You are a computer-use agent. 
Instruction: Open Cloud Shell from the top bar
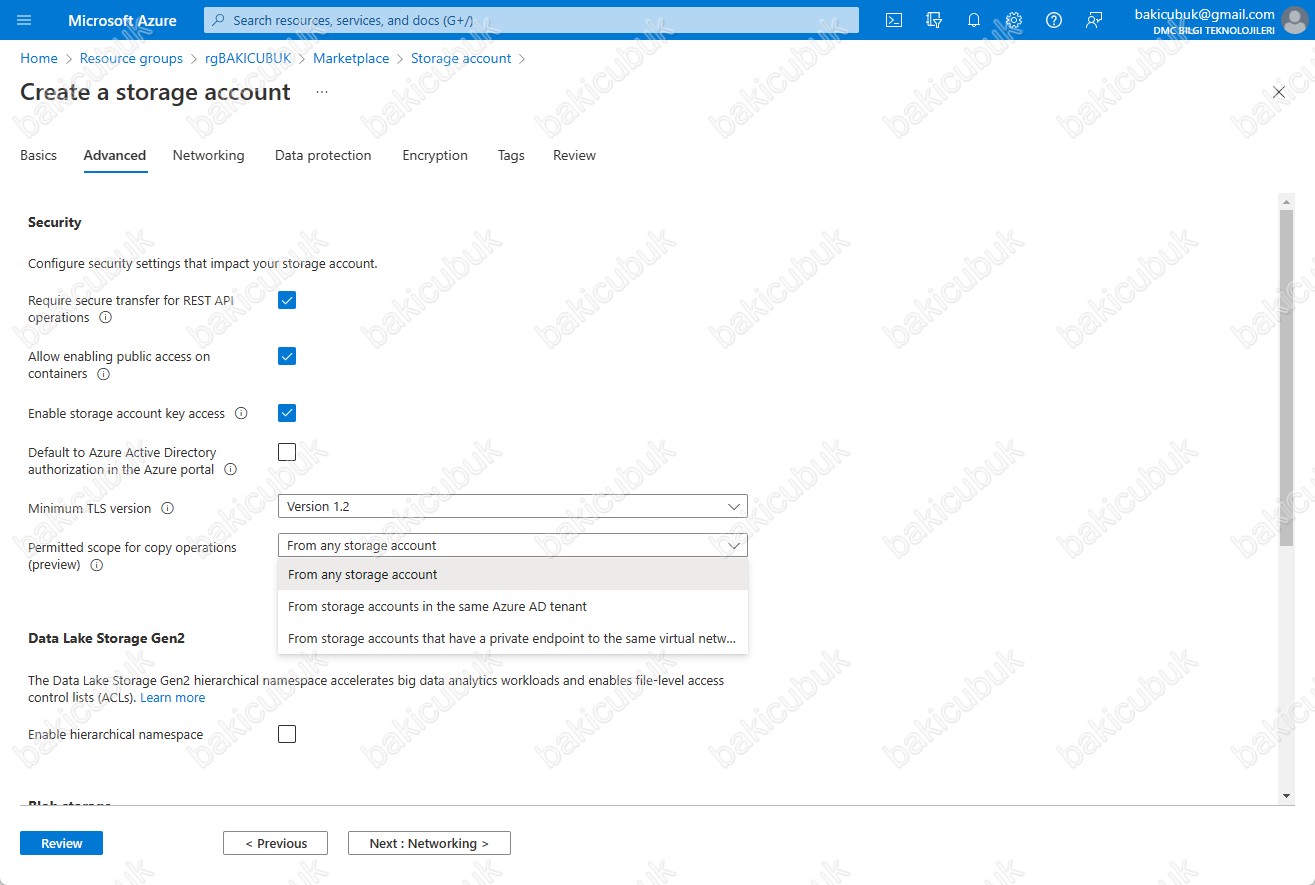[x=895, y=20]
